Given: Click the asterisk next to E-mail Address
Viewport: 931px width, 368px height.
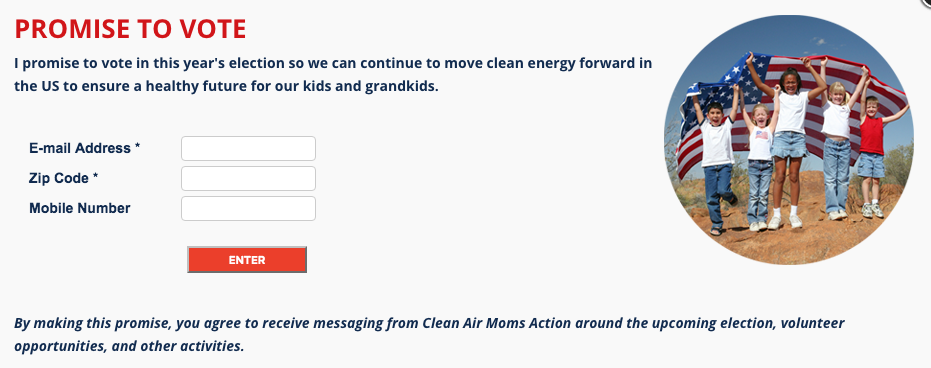Looking at the screenshot, I should [137, 147].
